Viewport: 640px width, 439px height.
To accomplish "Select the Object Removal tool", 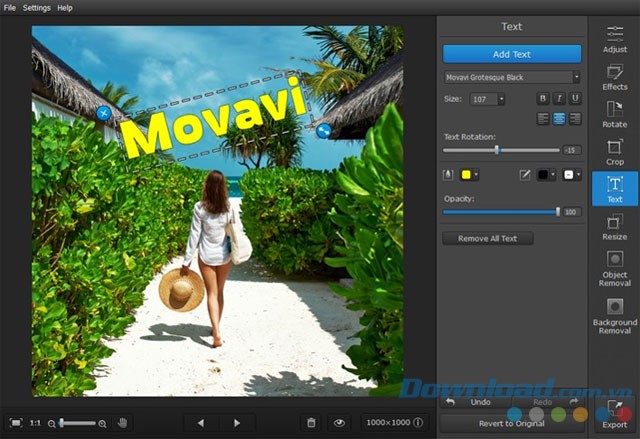I will (x=615, y=269).
